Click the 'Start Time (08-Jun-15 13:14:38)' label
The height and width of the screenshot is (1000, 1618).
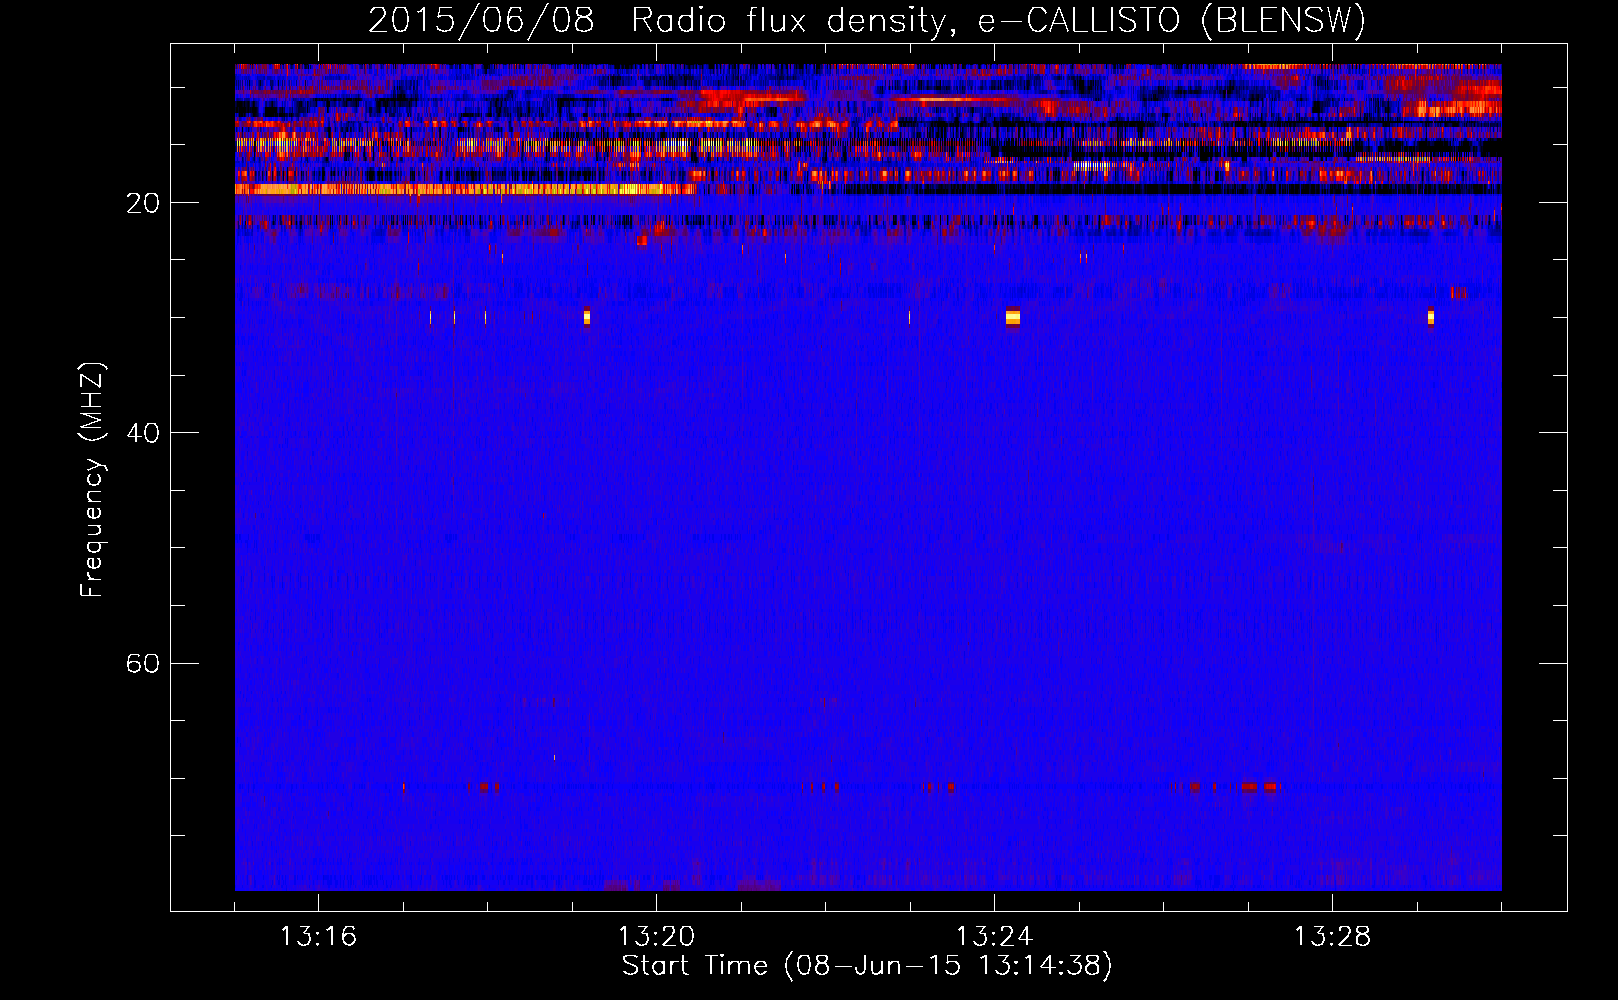(867, 966)
